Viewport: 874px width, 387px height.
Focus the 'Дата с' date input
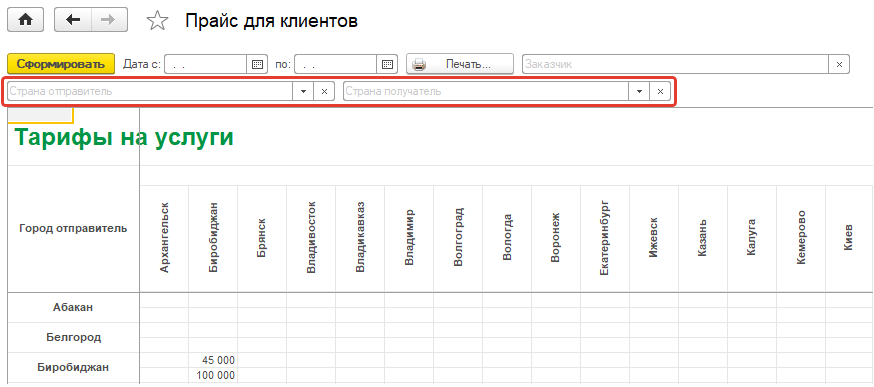click(x=206, y=64)
